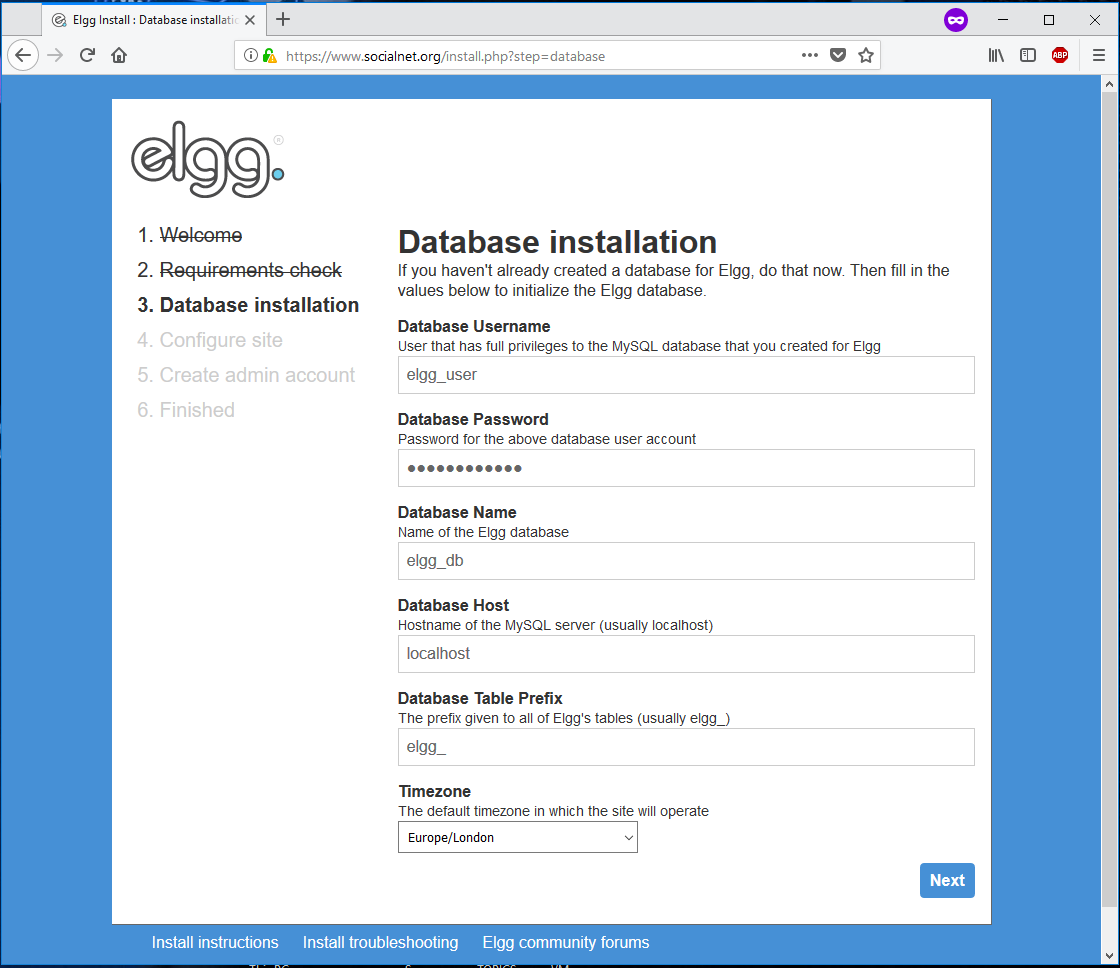
Task: Open the Adblock Plus extension
Action: tap(1060, 55)
